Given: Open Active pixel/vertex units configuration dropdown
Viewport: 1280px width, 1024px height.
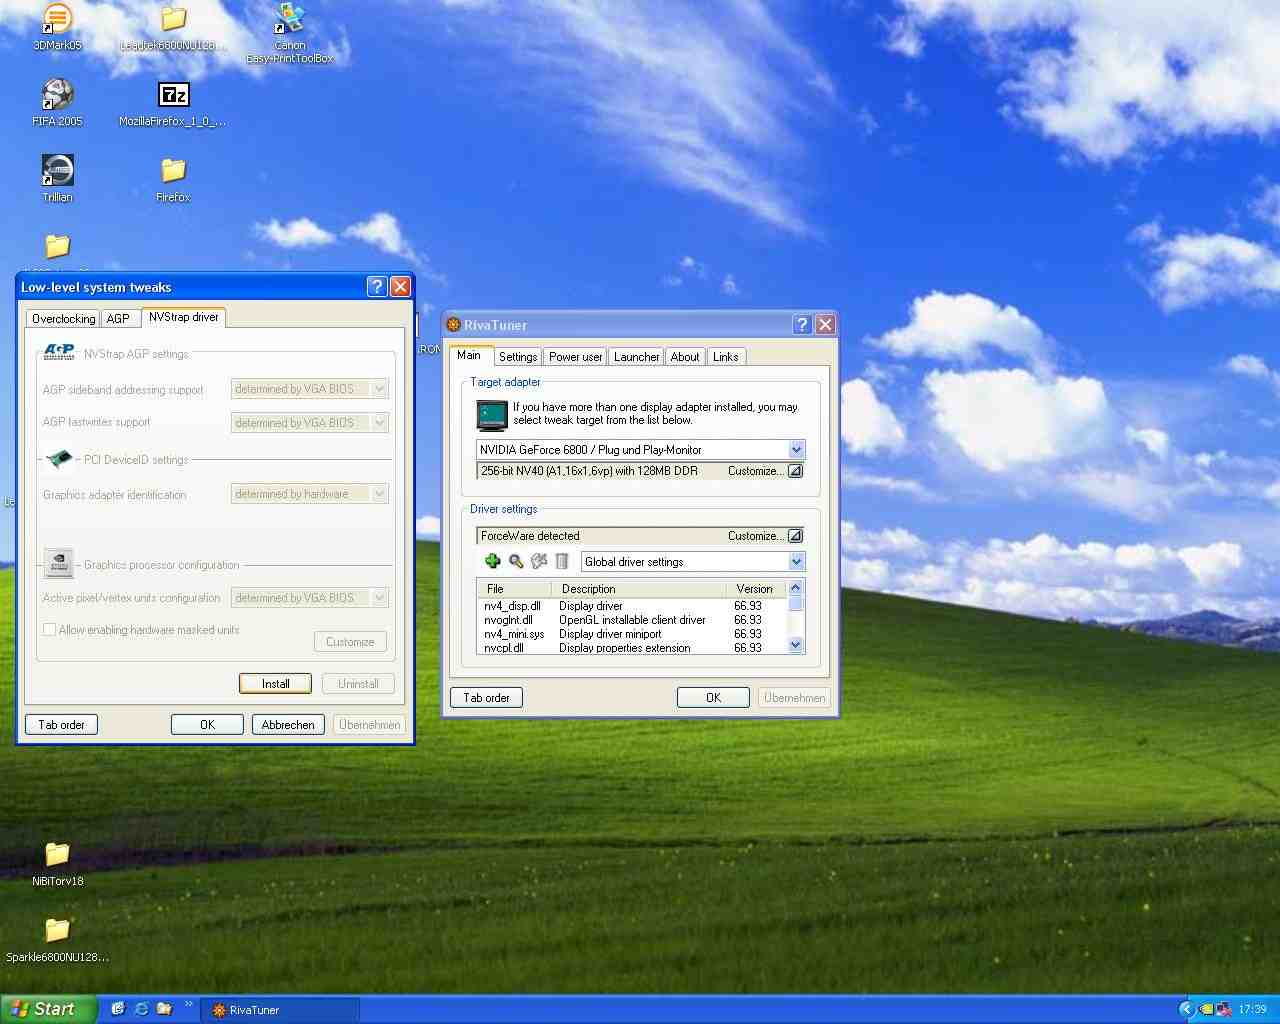Looking at the screenshot, I should coord(380,598).
